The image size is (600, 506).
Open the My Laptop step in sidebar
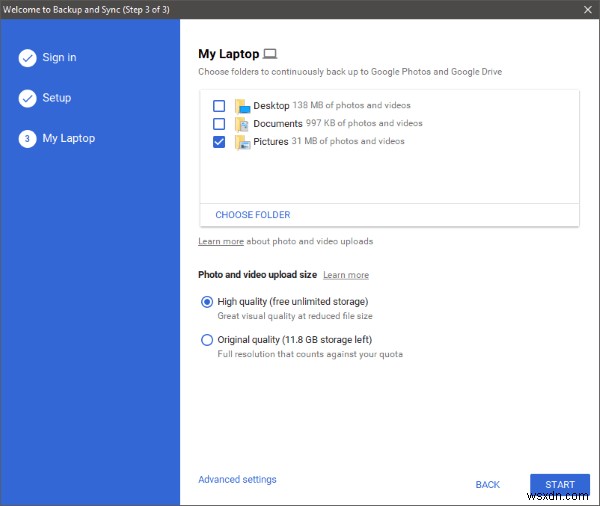68,138
